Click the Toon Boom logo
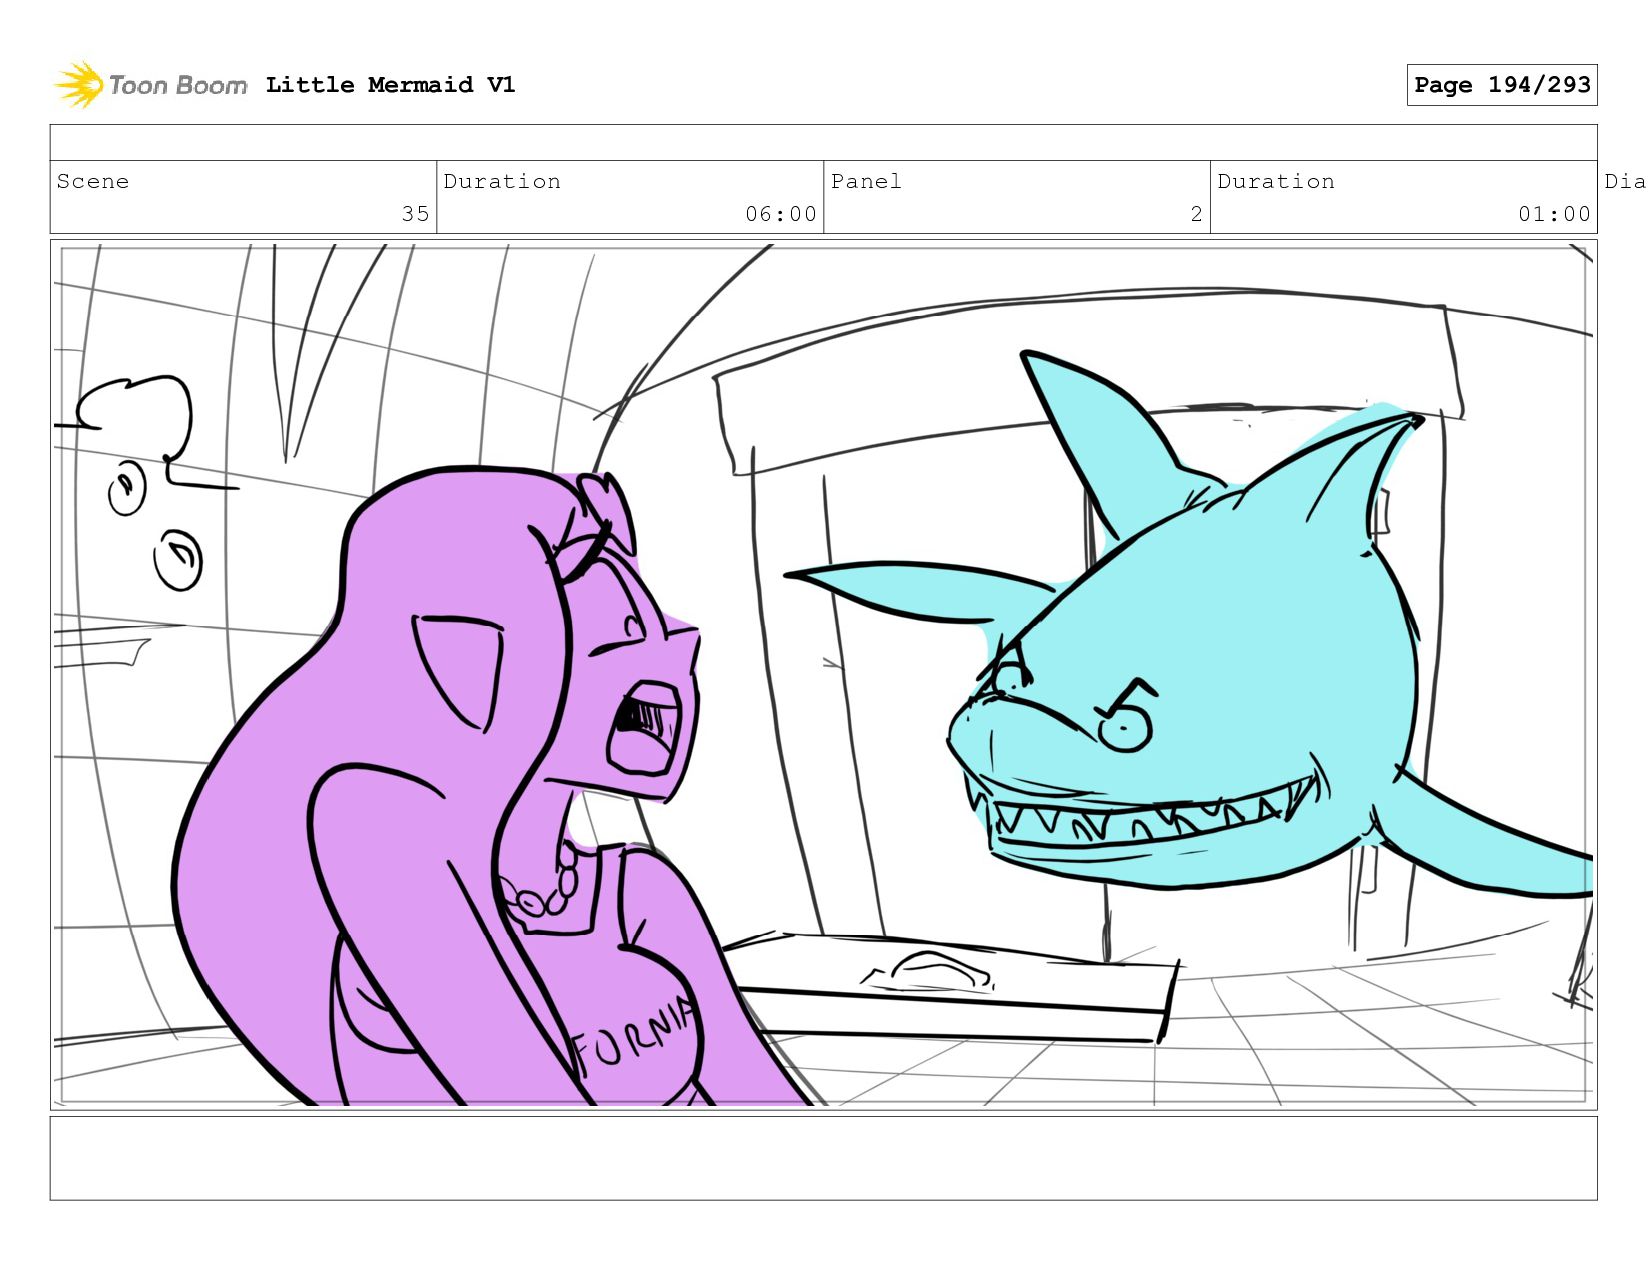 click(x=150, y=85)
